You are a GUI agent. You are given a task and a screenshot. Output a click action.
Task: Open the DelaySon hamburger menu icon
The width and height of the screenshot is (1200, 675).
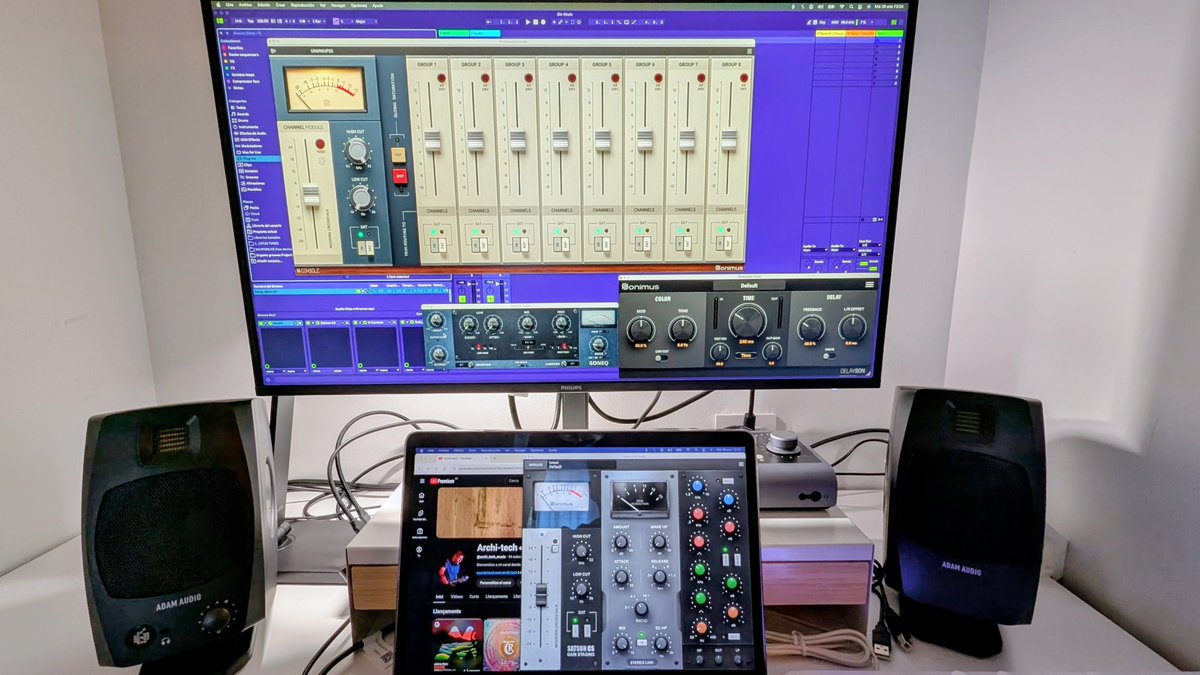point(869,284)
